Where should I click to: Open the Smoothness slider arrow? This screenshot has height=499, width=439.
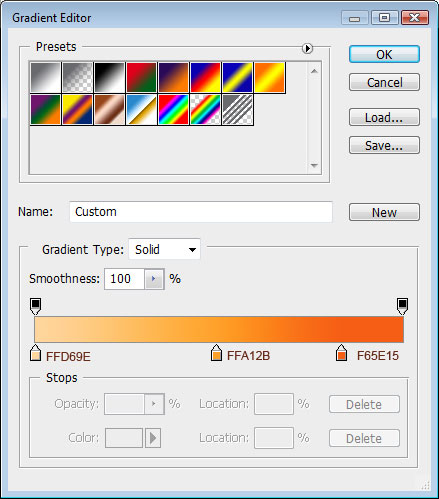click(x=154, y=279)
